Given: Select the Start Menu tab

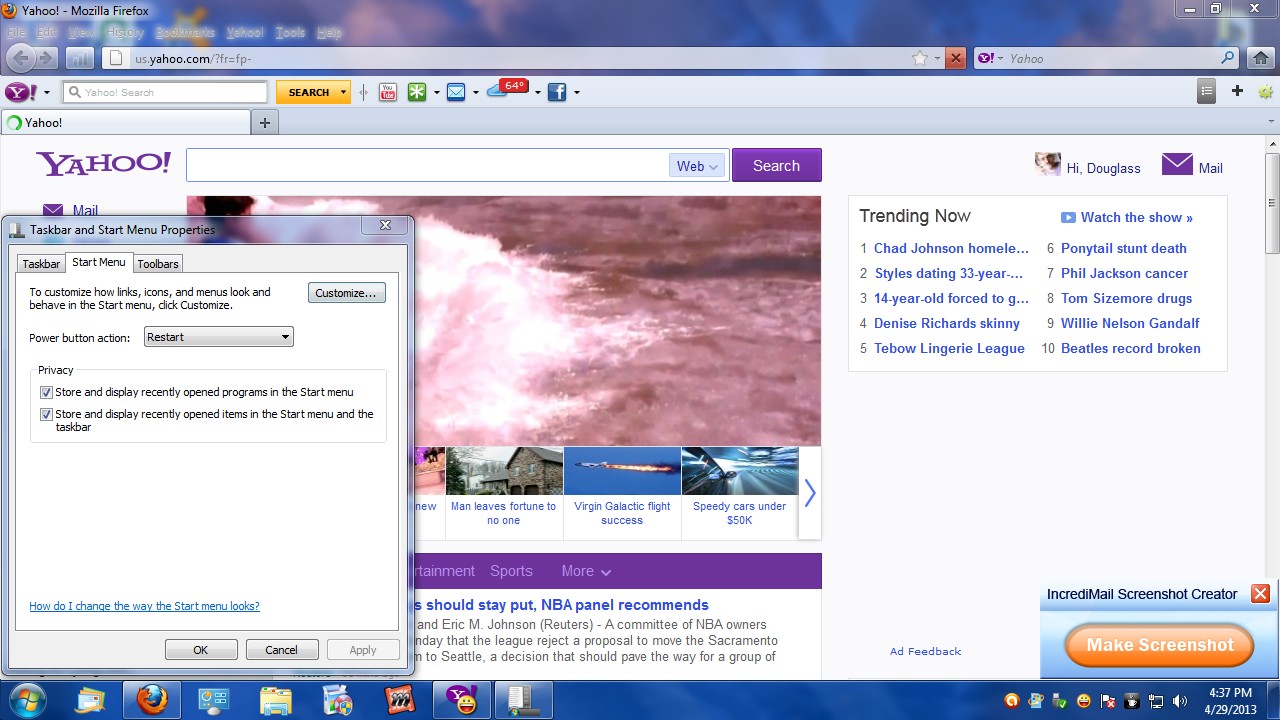Looking at the screenshot, I should (x=99, y=262).
